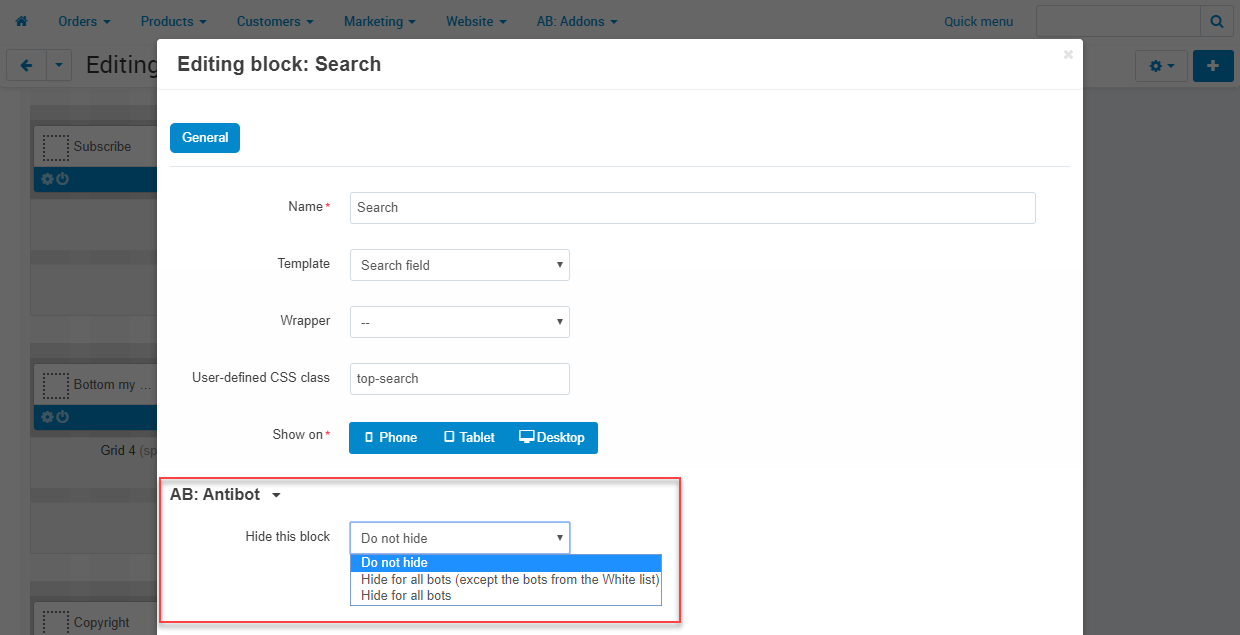Click the magnifier search icon button

[1216, 21]
